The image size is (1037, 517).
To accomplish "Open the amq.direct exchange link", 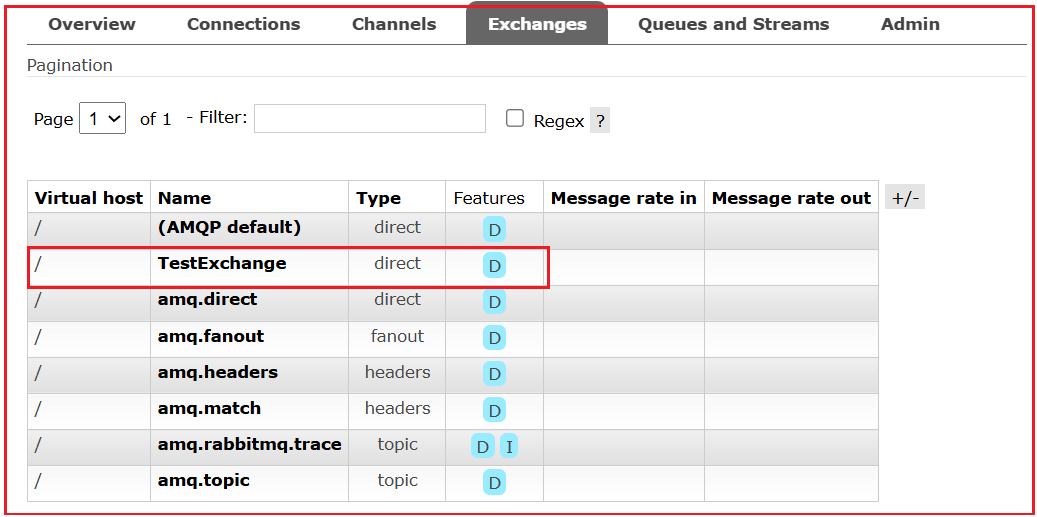I will [x=208, y=299].
